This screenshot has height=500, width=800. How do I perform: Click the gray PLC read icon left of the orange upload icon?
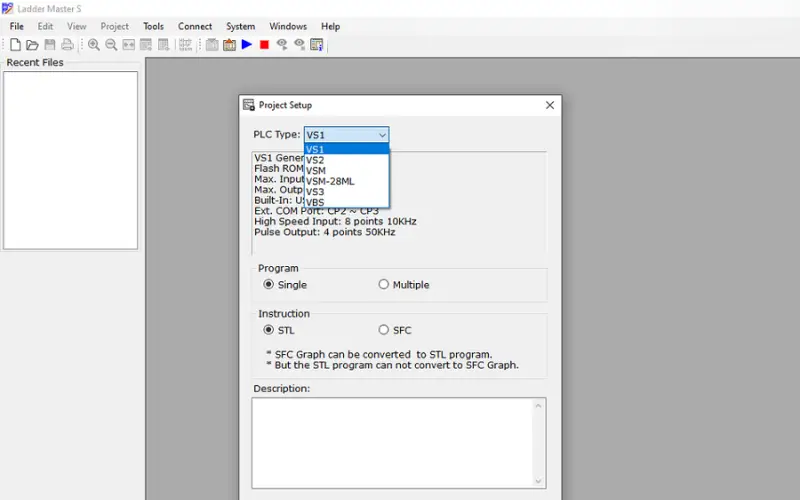point(212,45)
